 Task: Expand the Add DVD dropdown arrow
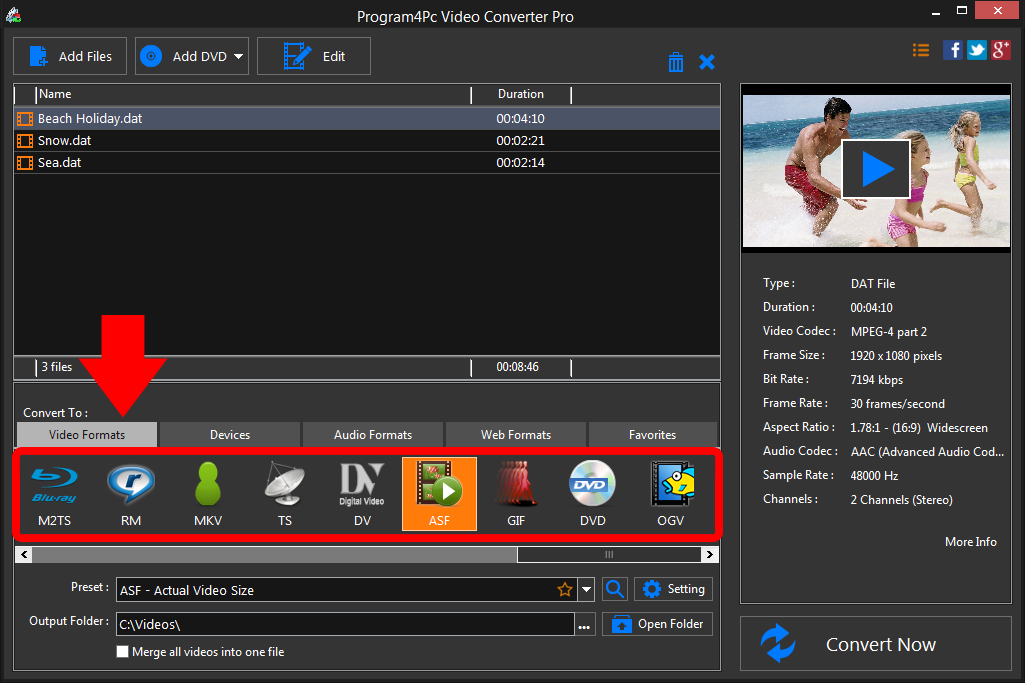click(239, 57)
